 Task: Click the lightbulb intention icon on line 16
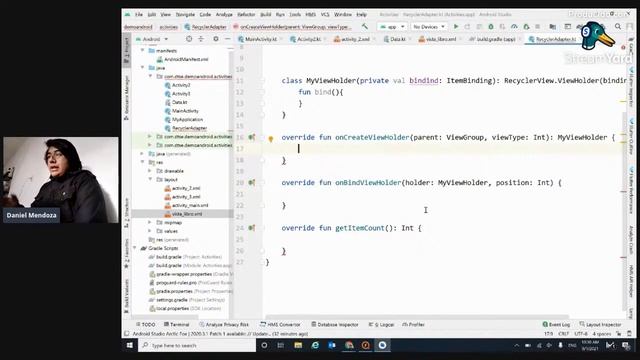[x=270, y=139]
